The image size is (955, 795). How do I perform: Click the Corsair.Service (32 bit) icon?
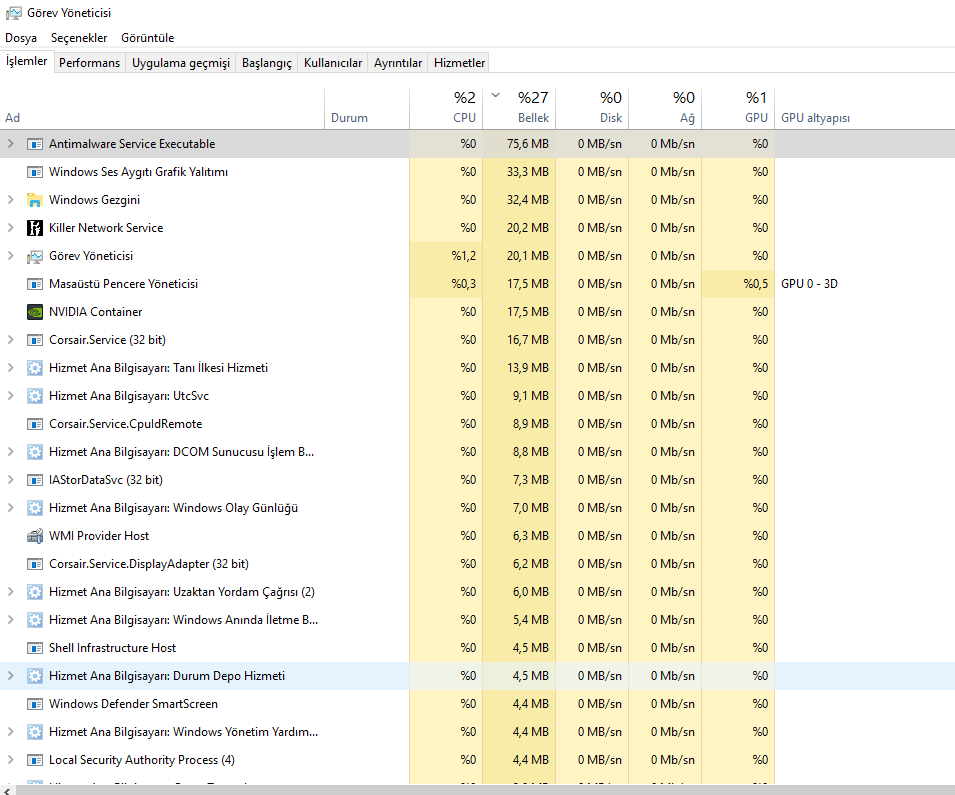tap(35, 341)
